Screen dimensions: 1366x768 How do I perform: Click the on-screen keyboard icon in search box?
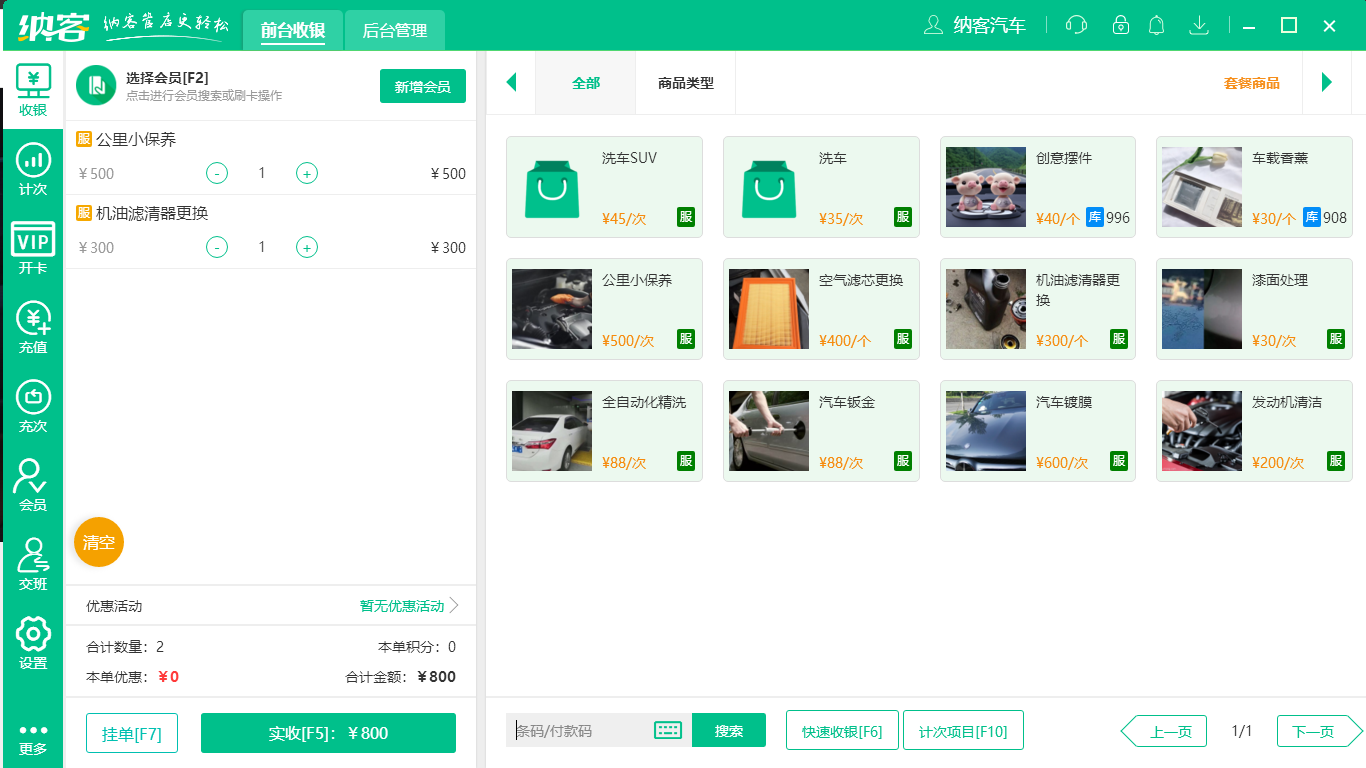click(668, 730)
